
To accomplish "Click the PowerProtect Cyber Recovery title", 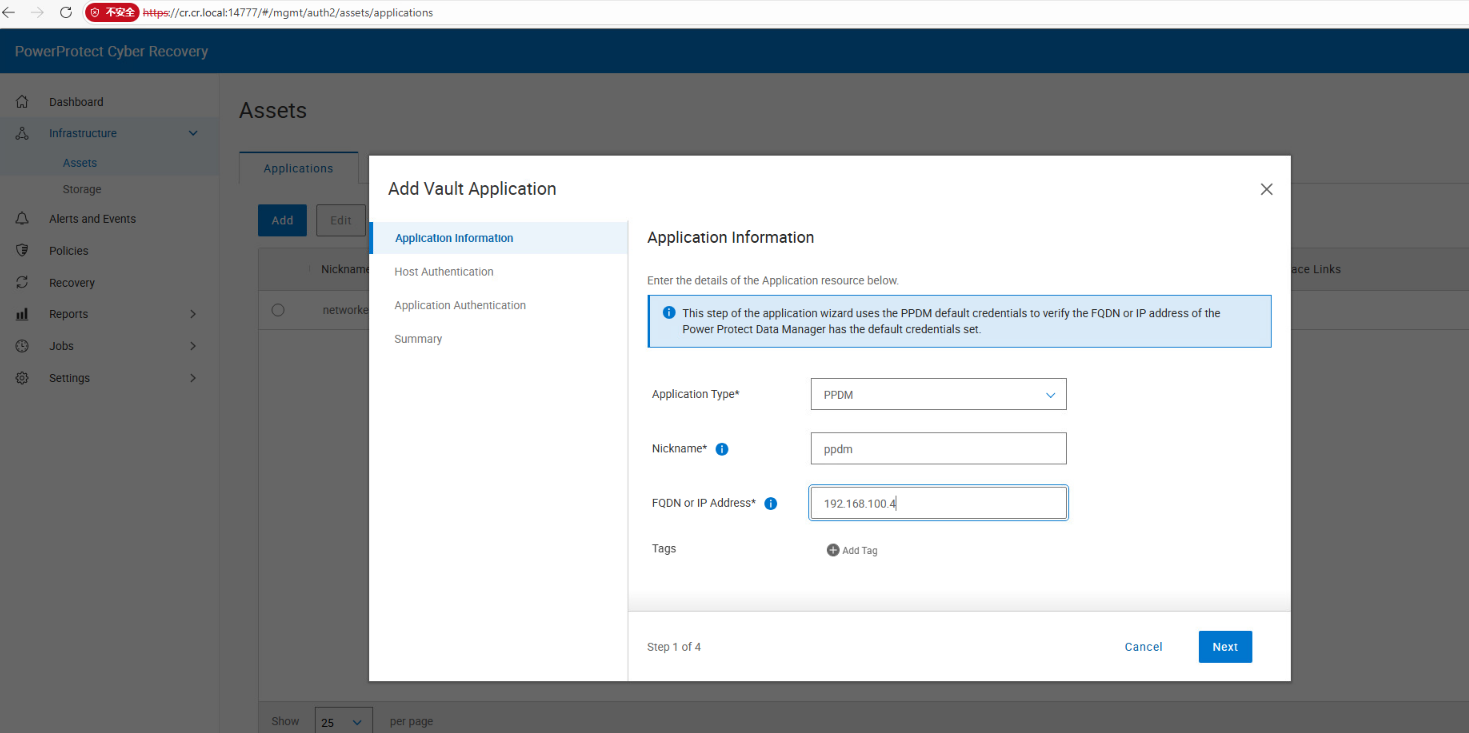I will 111,51.
